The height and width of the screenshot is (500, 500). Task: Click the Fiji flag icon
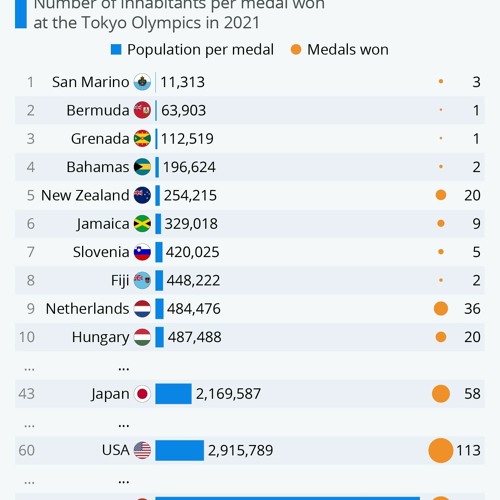tap(142, 280)
